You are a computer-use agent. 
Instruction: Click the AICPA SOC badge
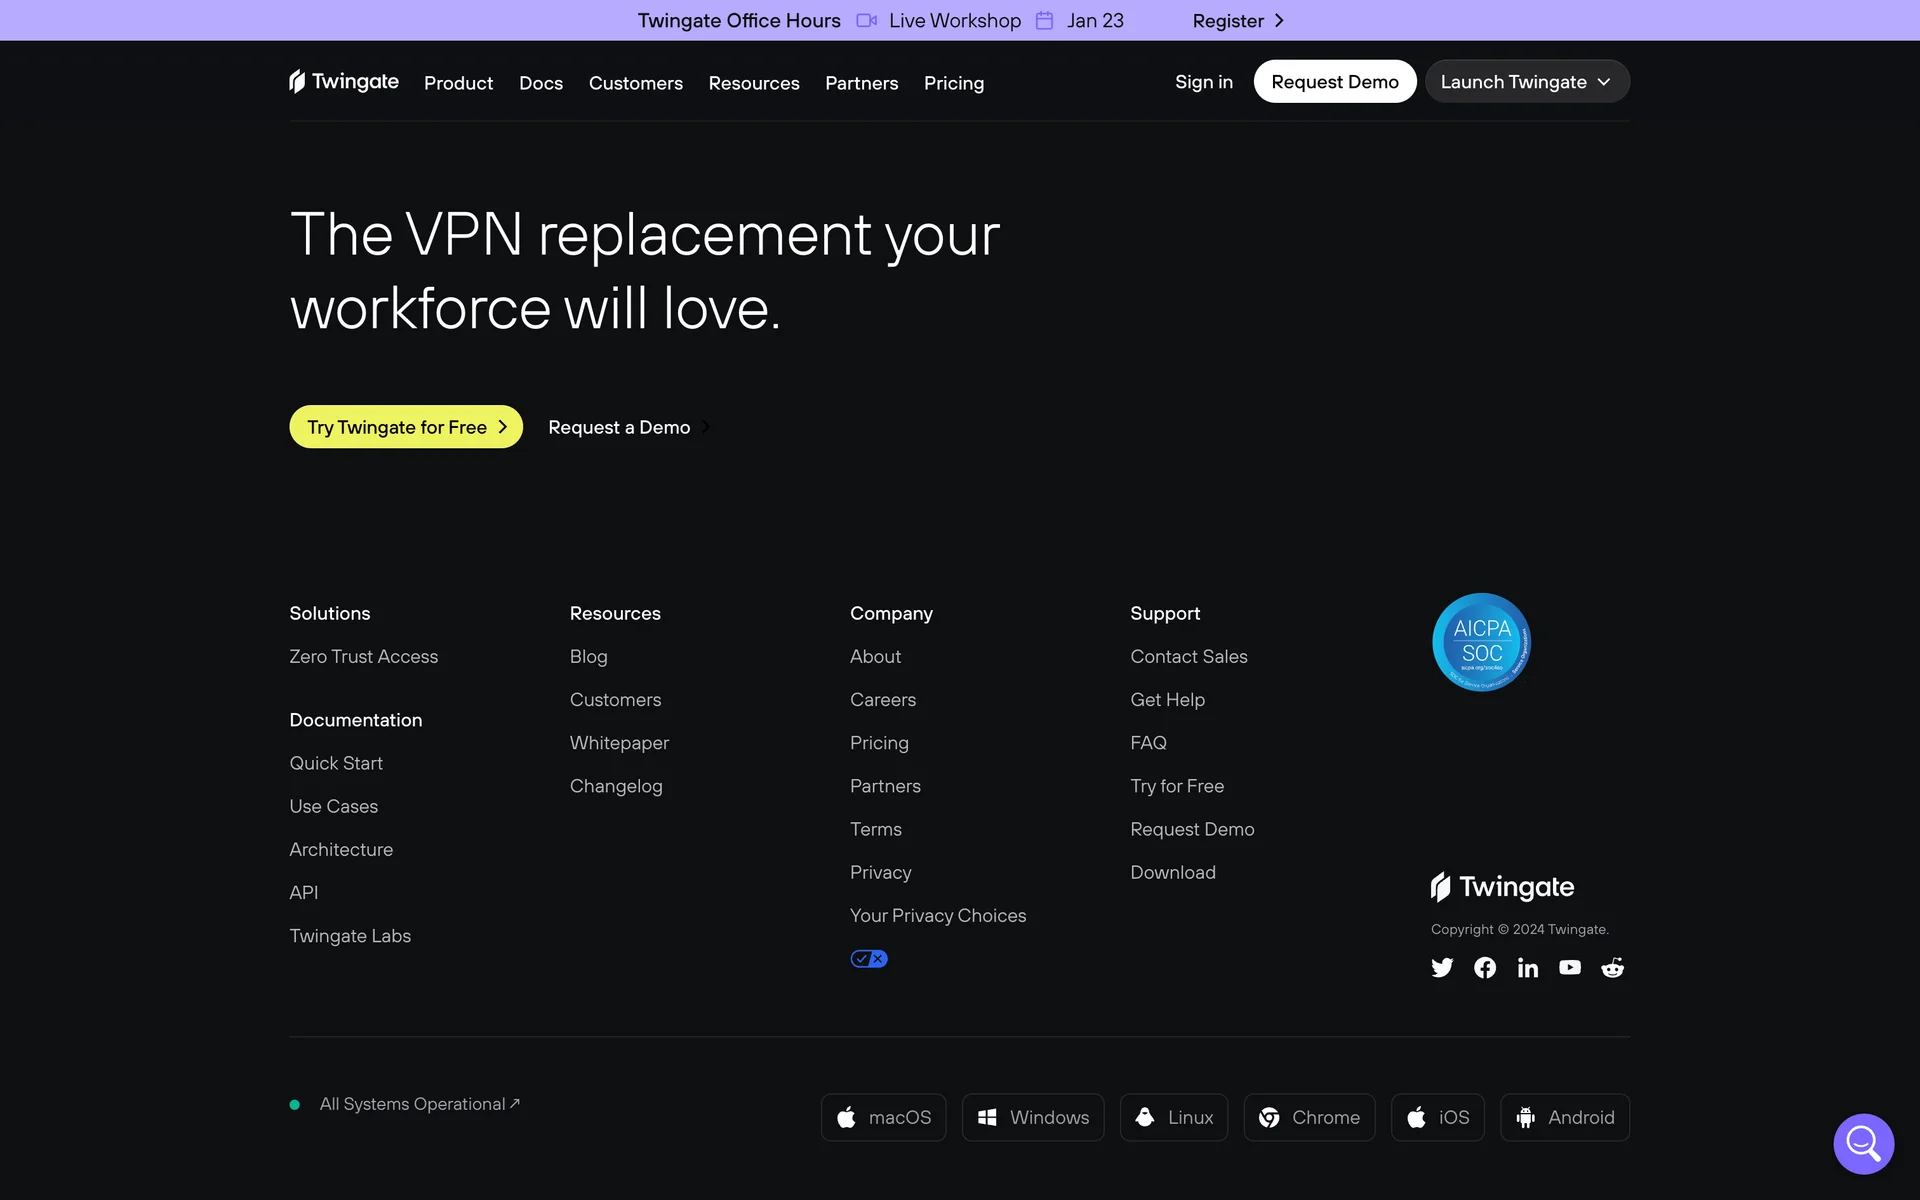1481,642
